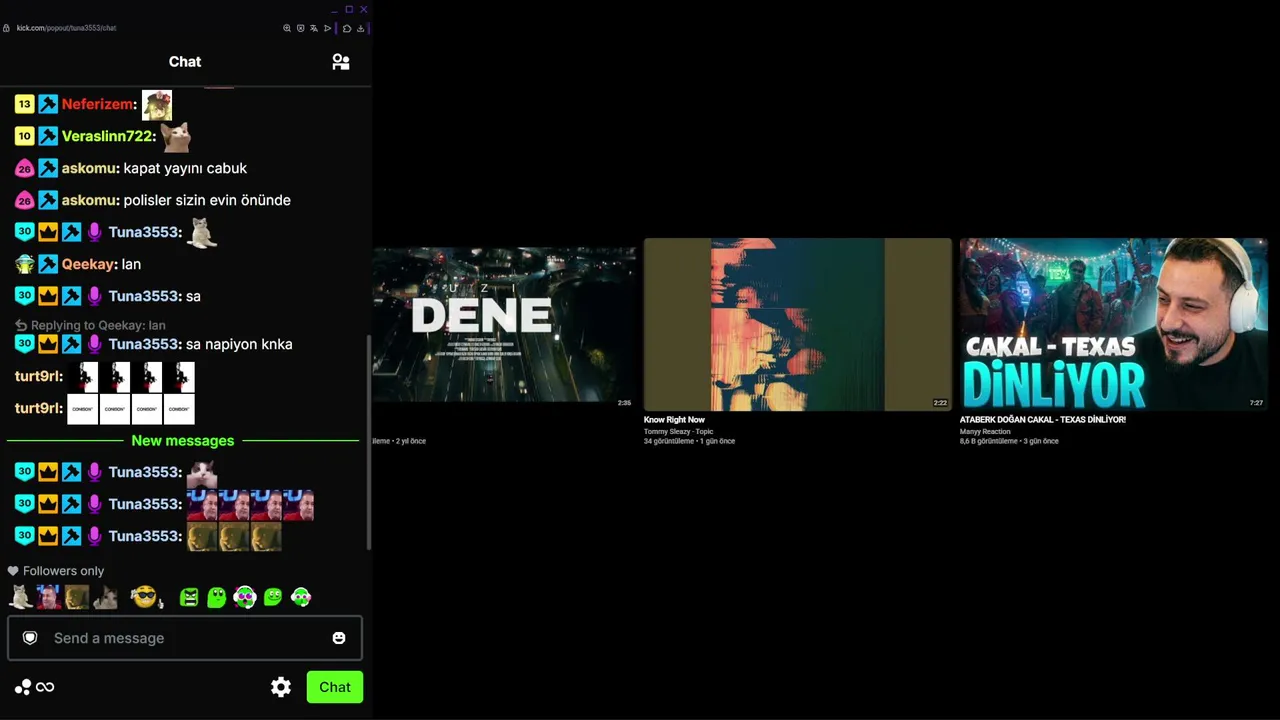This screenshot has width=1280, height=720.
Task: Open Neferizem's user profile
Action: coord(99,104)
